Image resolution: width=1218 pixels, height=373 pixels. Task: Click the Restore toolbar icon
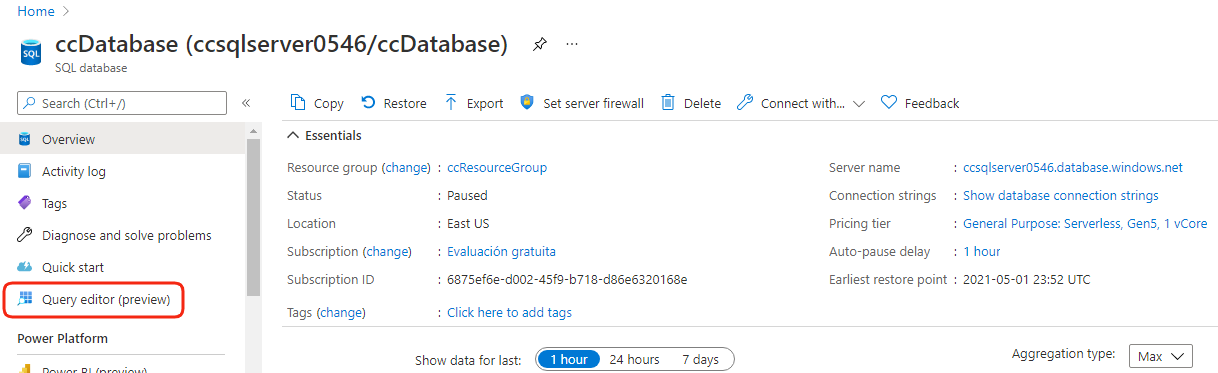click(368, 103)
